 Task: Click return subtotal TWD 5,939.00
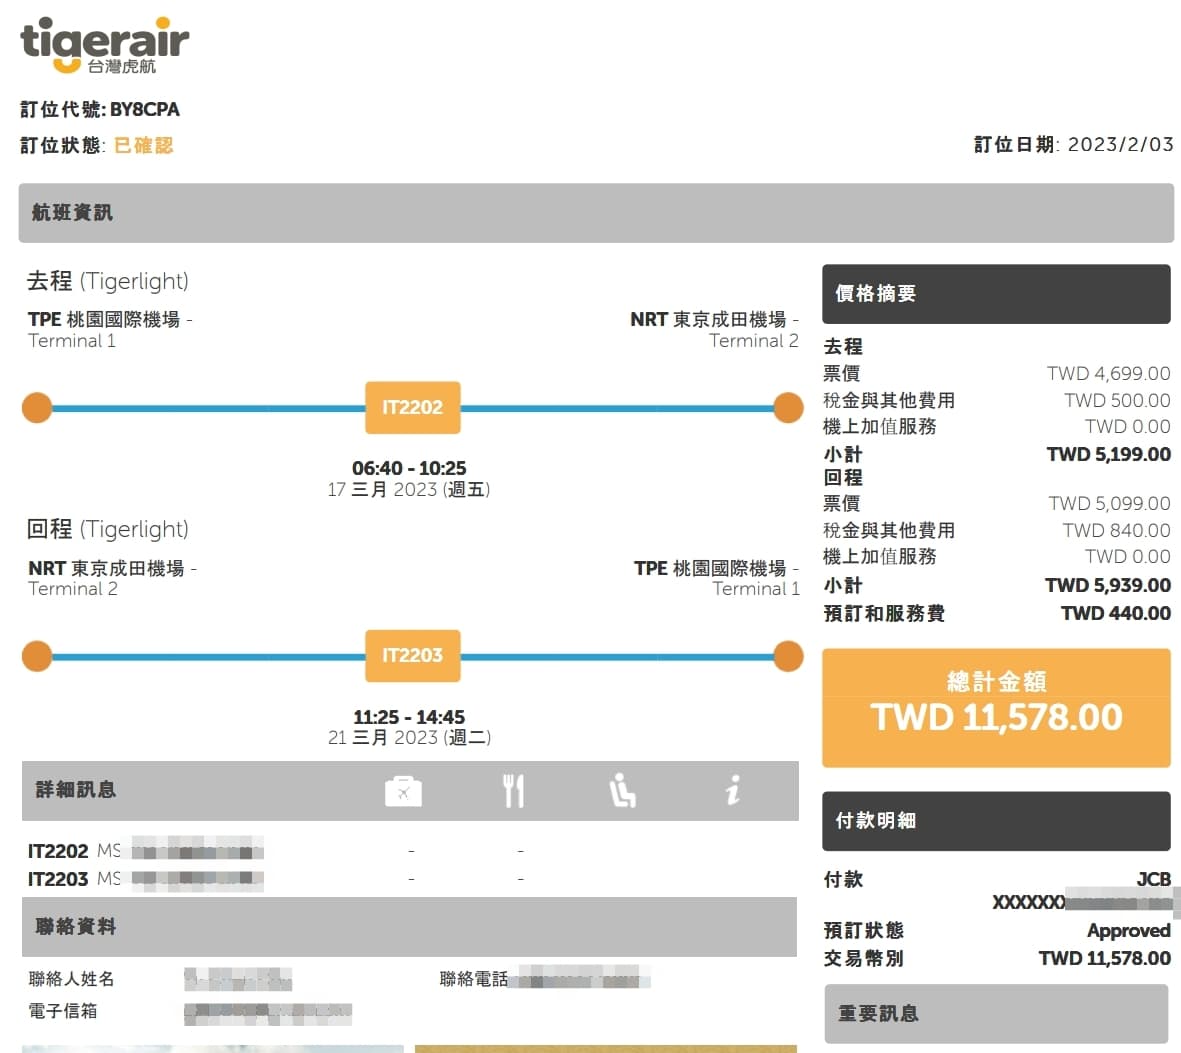(x=1108, y=585)
